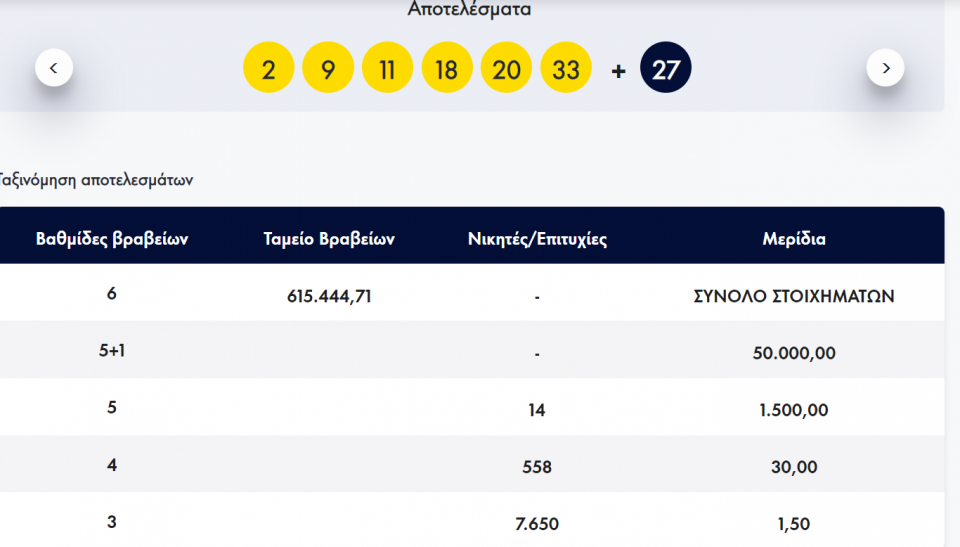960x547 pixels.
Task: Click the Βαθμίδες βραβείων column header
Action: coord(112,239)
